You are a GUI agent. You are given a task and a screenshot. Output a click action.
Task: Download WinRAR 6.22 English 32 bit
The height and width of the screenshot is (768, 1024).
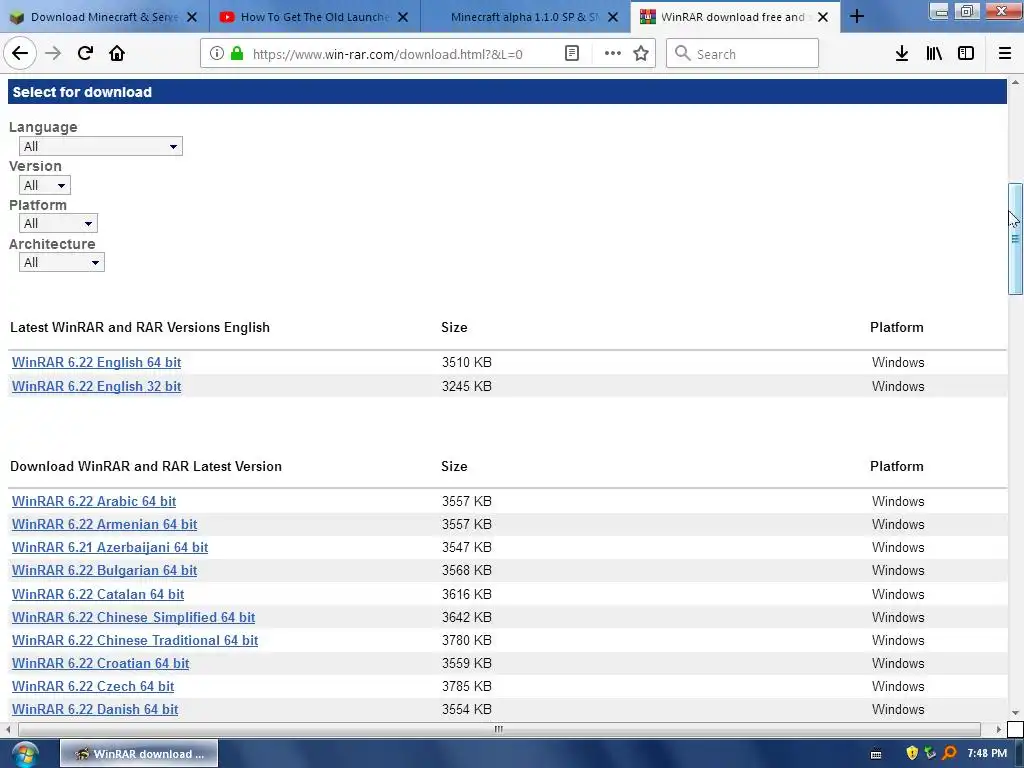pos(96,387)
